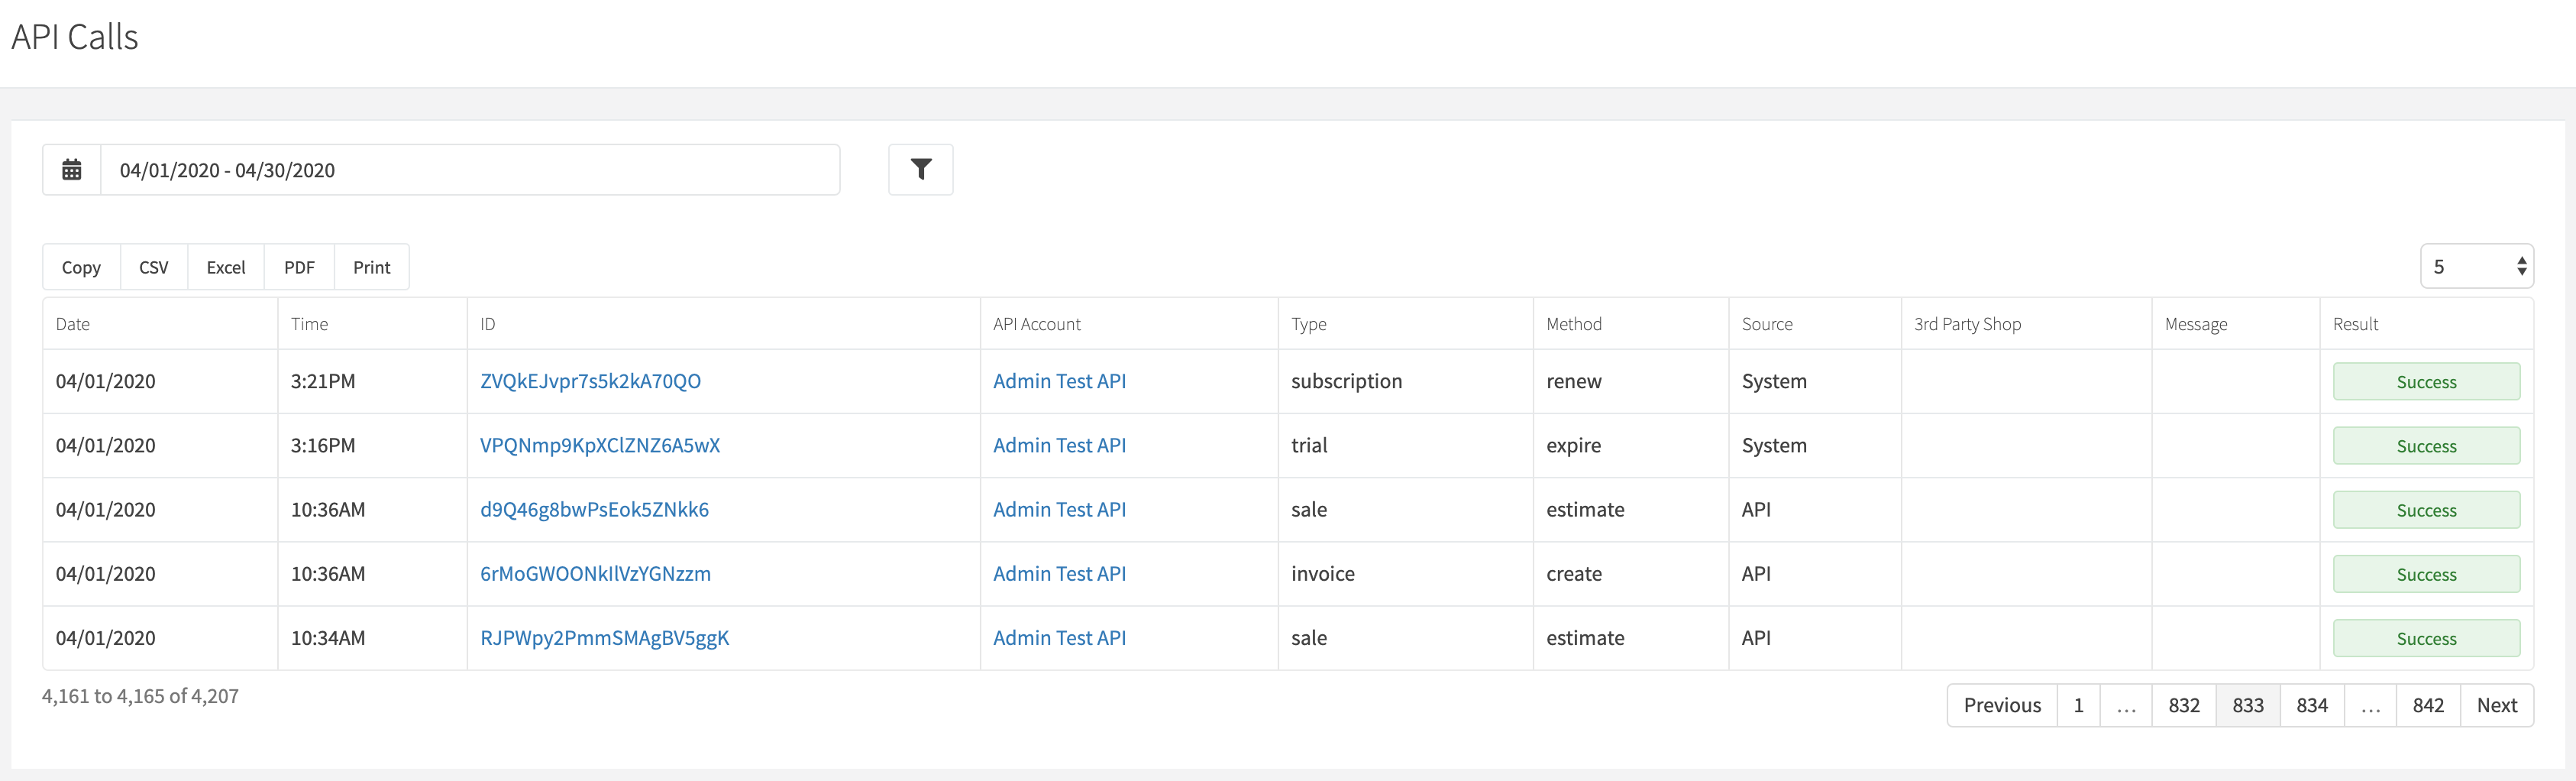Click the '4,161 to 4,165 of 4,207' info text
This screenshot has width=2576, height=781.
[x=140, y=696]
